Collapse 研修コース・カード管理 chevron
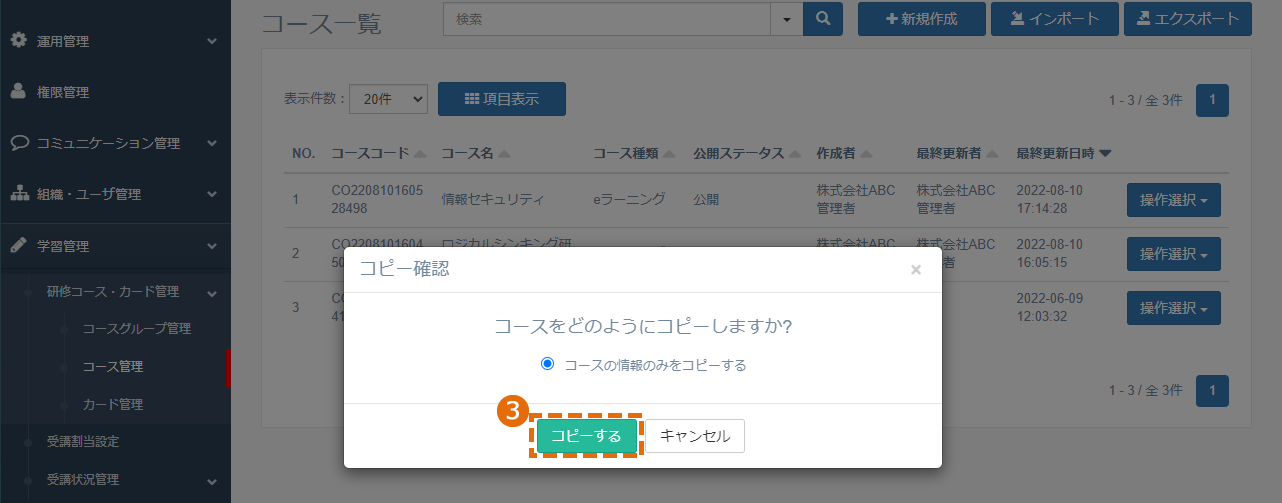The image size is (1282, 503). point(212,293)
